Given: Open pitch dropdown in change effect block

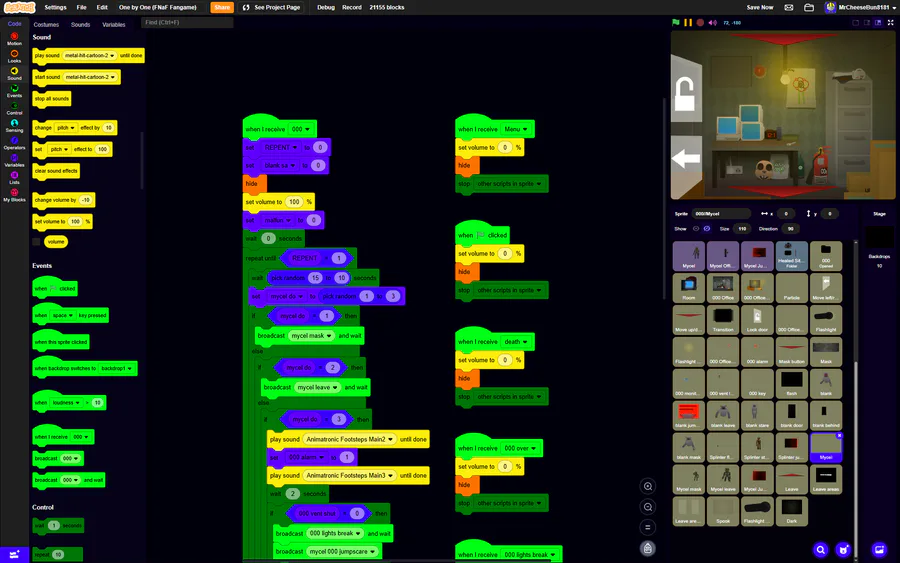Looking at the screenshot, I should pos(65,127).
